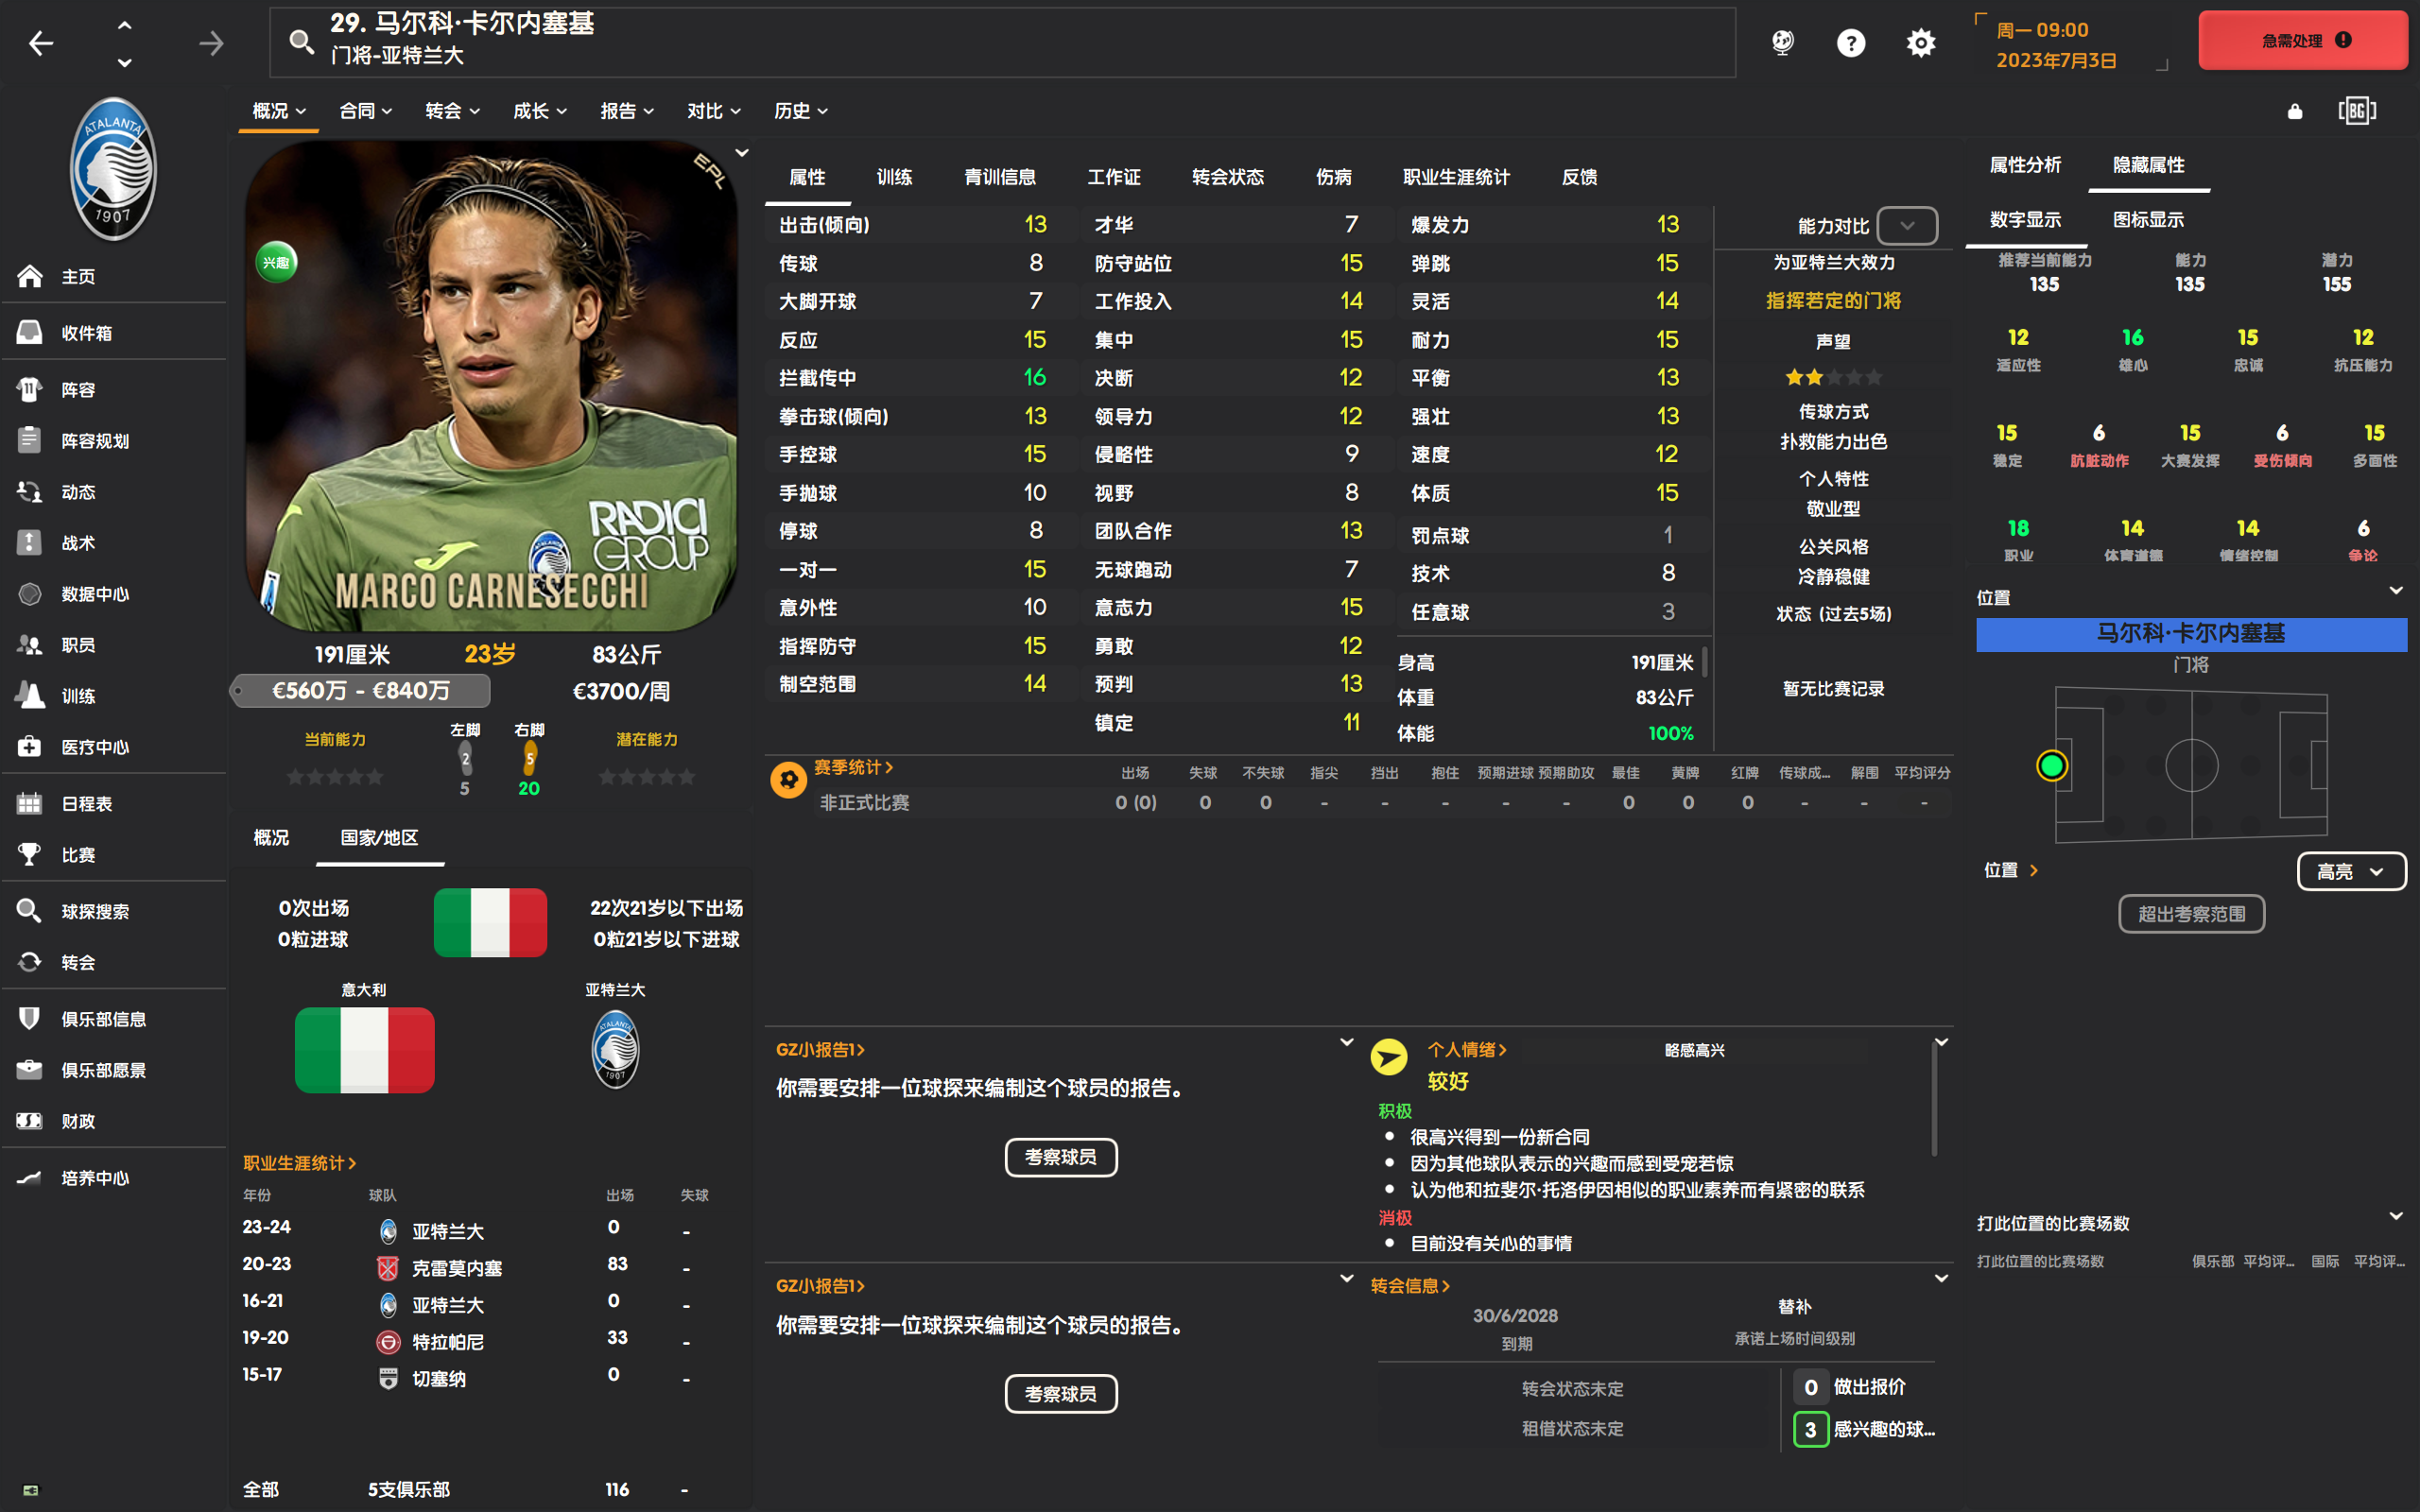The height and width of the screenshot is (1512, 2420).
Task: Open the 合同 contract menu dropdown
Action: tap(365, 111)
